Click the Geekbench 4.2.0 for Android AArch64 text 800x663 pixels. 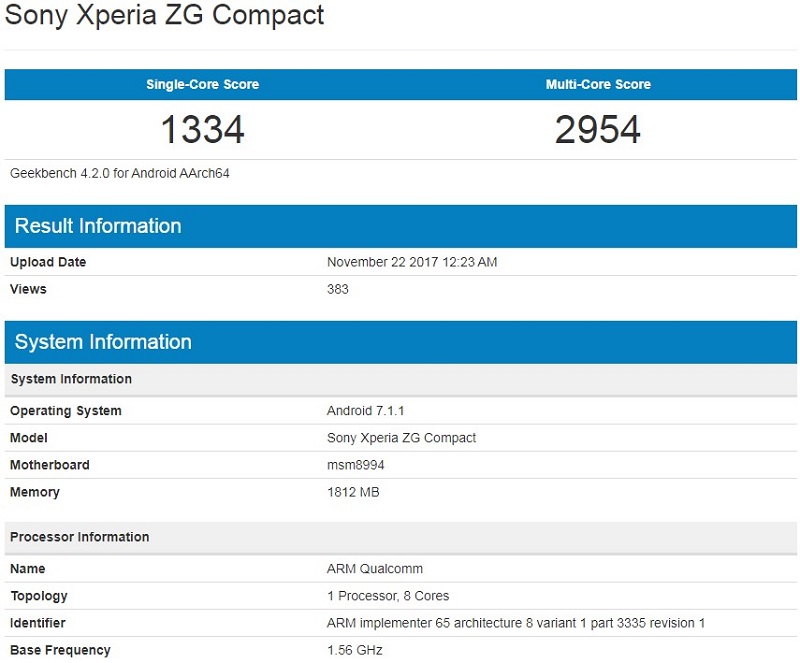tap(120, 173)
